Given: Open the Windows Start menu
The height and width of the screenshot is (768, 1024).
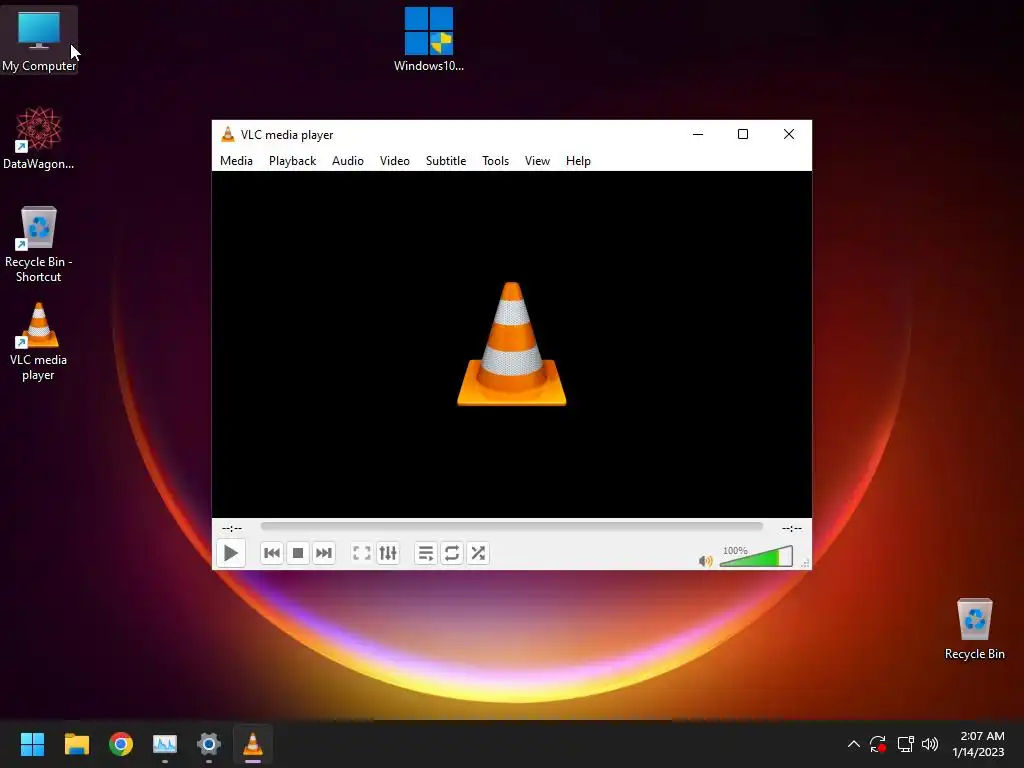Looking at the screenshot, I should point(32,744).
